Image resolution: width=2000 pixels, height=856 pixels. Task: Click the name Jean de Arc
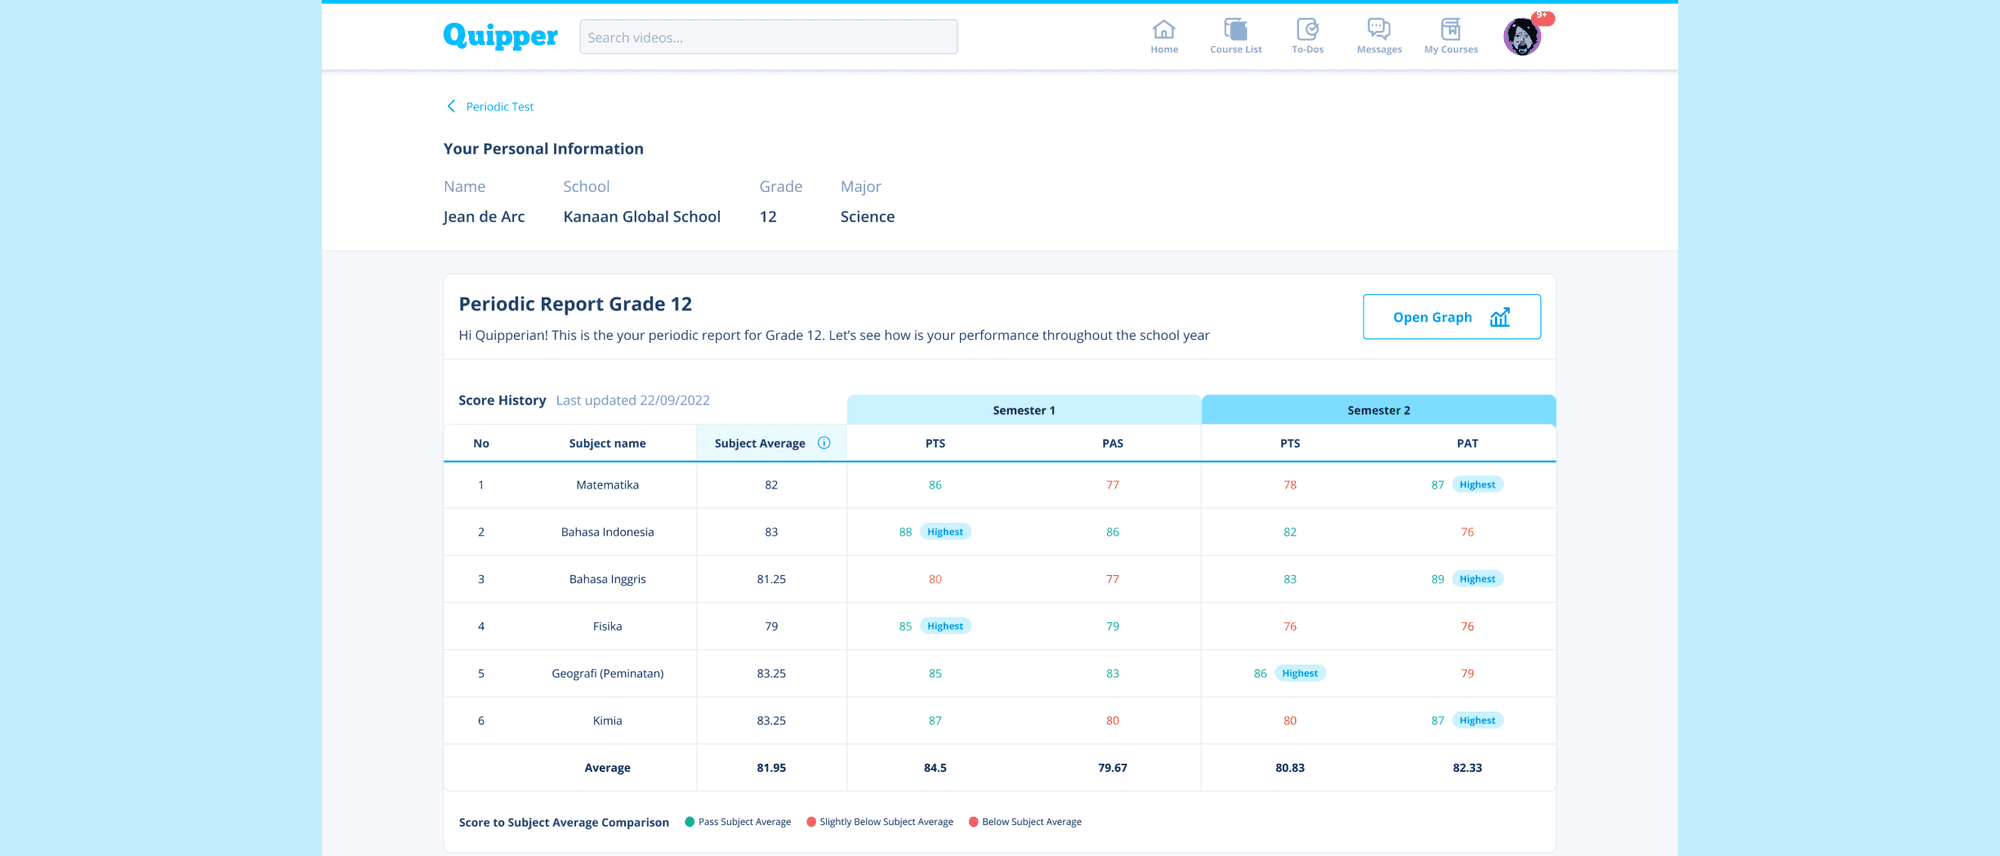[484, 217]
